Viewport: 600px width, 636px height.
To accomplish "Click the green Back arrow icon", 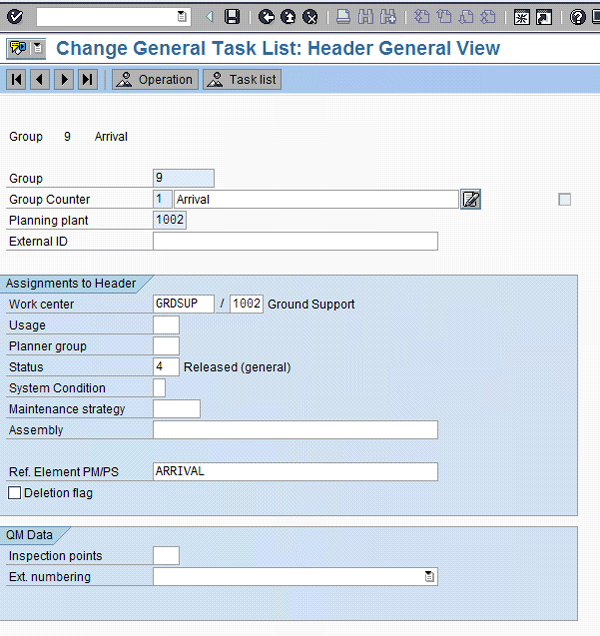I will (x=266, y=17).
